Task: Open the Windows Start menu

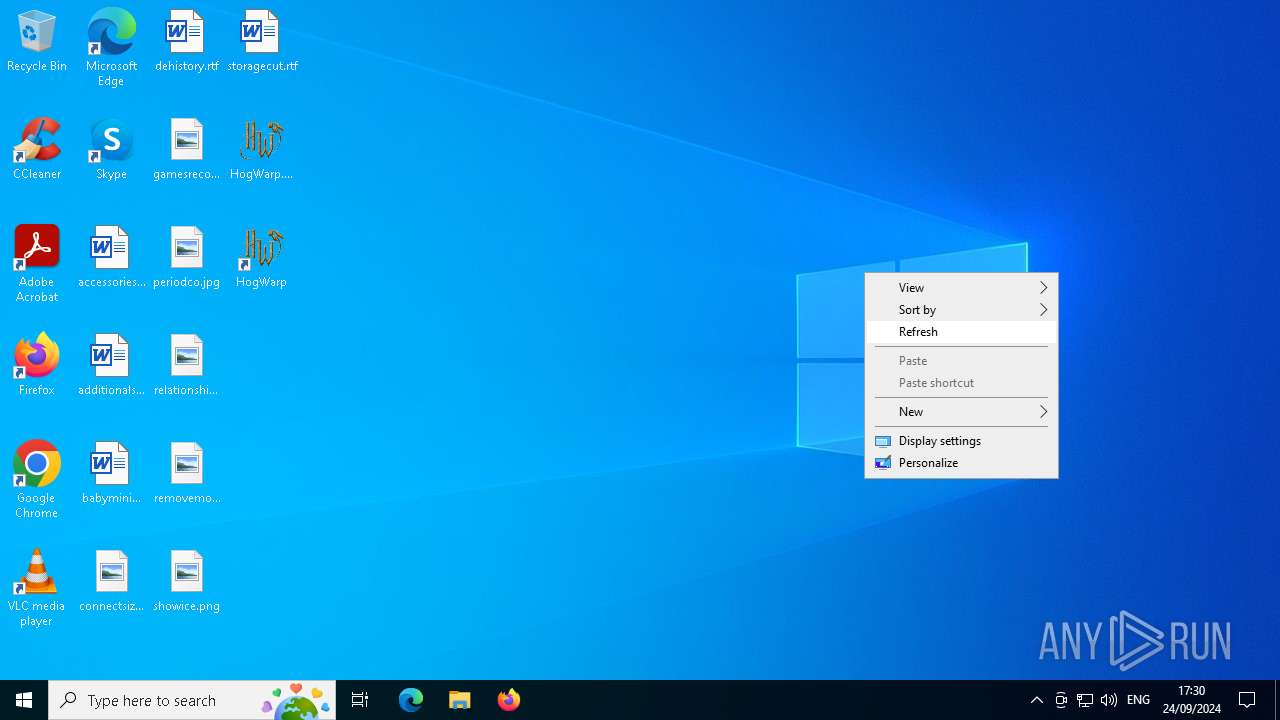Action: 24,700
